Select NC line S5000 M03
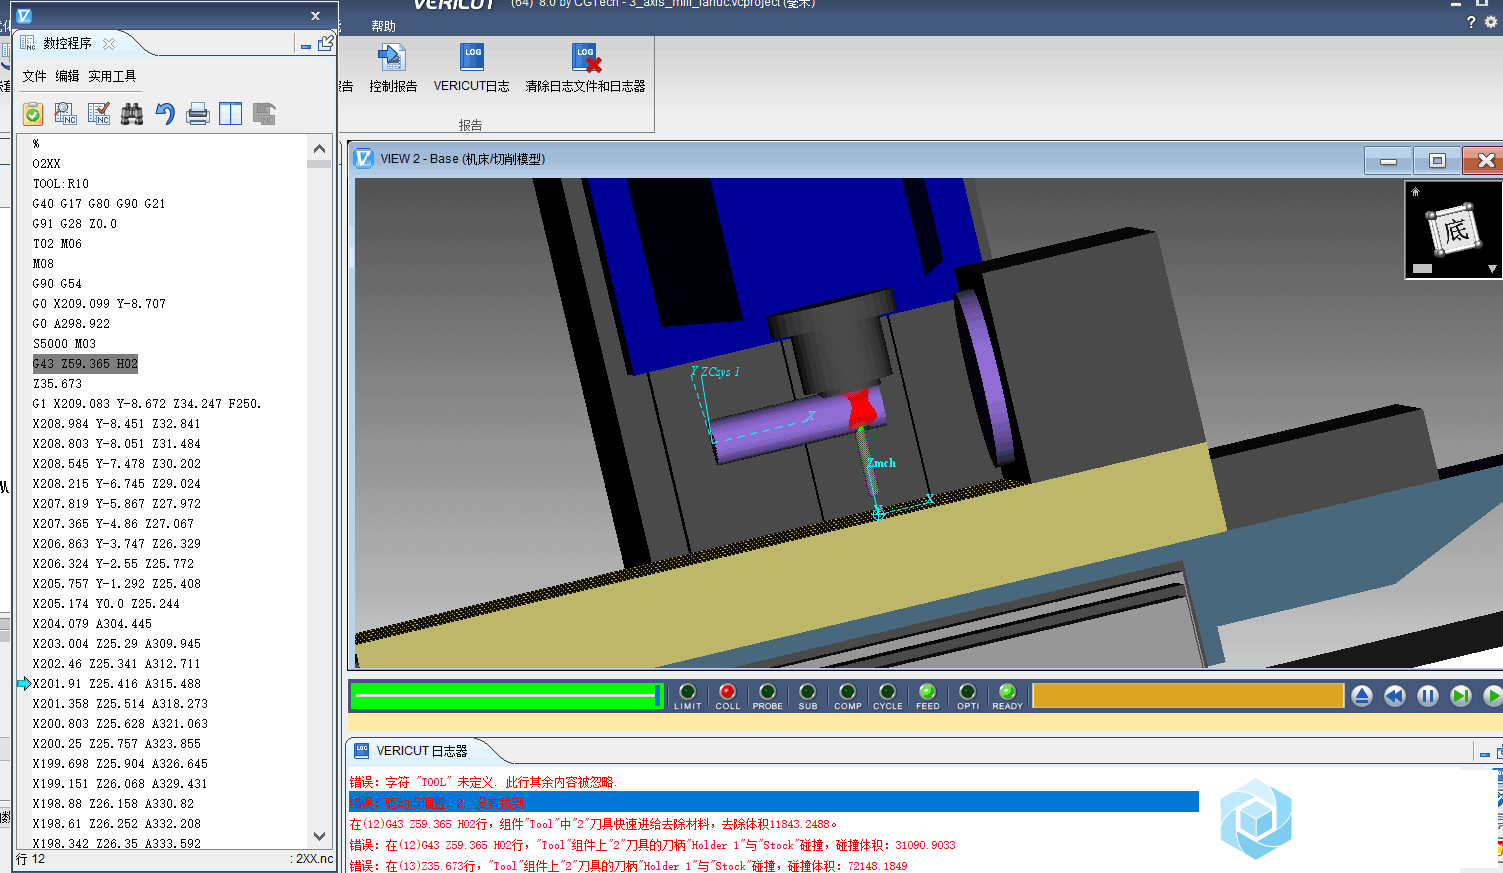Image resolution: width=1503 pixels, height=873 pixels. (x=64, y=344)
